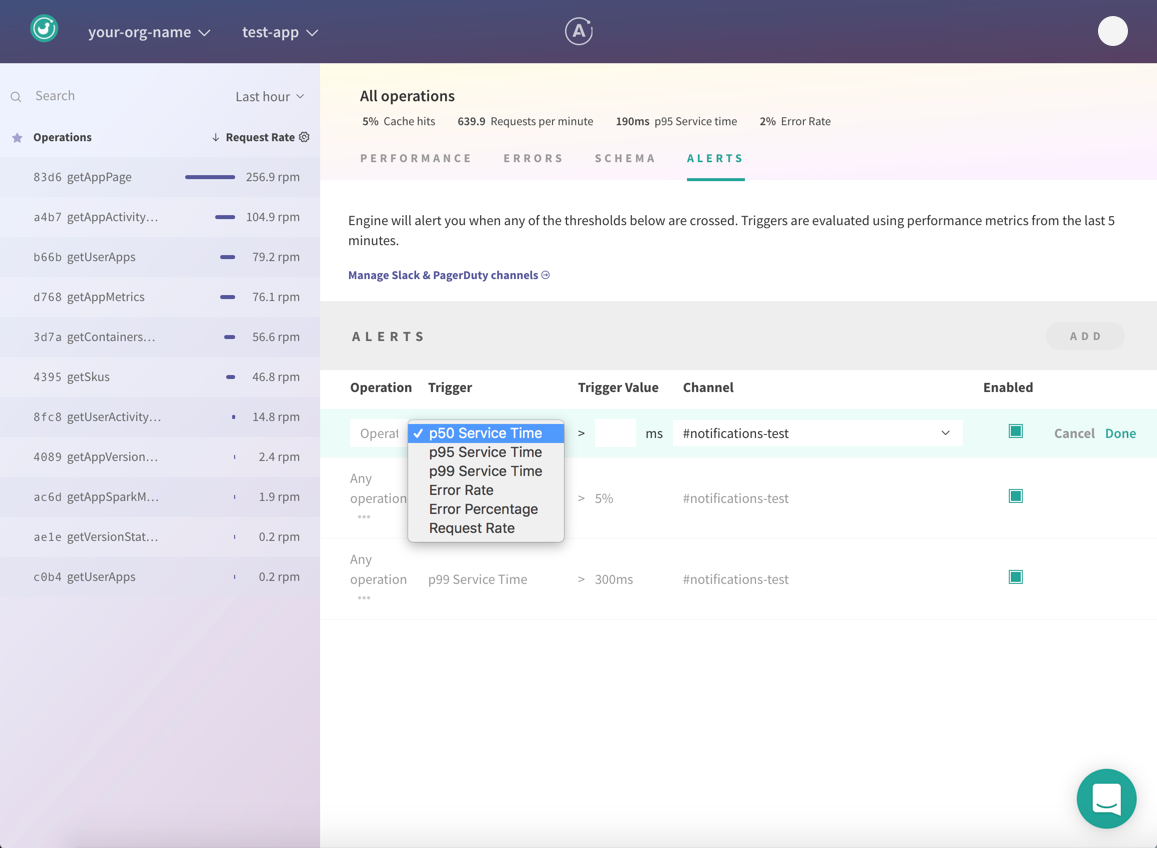Select the 4395 getSkus operation
Image resolution: width=1157 pixels, height=848 pixels.
pyautogui.click(x=160, y=376)
